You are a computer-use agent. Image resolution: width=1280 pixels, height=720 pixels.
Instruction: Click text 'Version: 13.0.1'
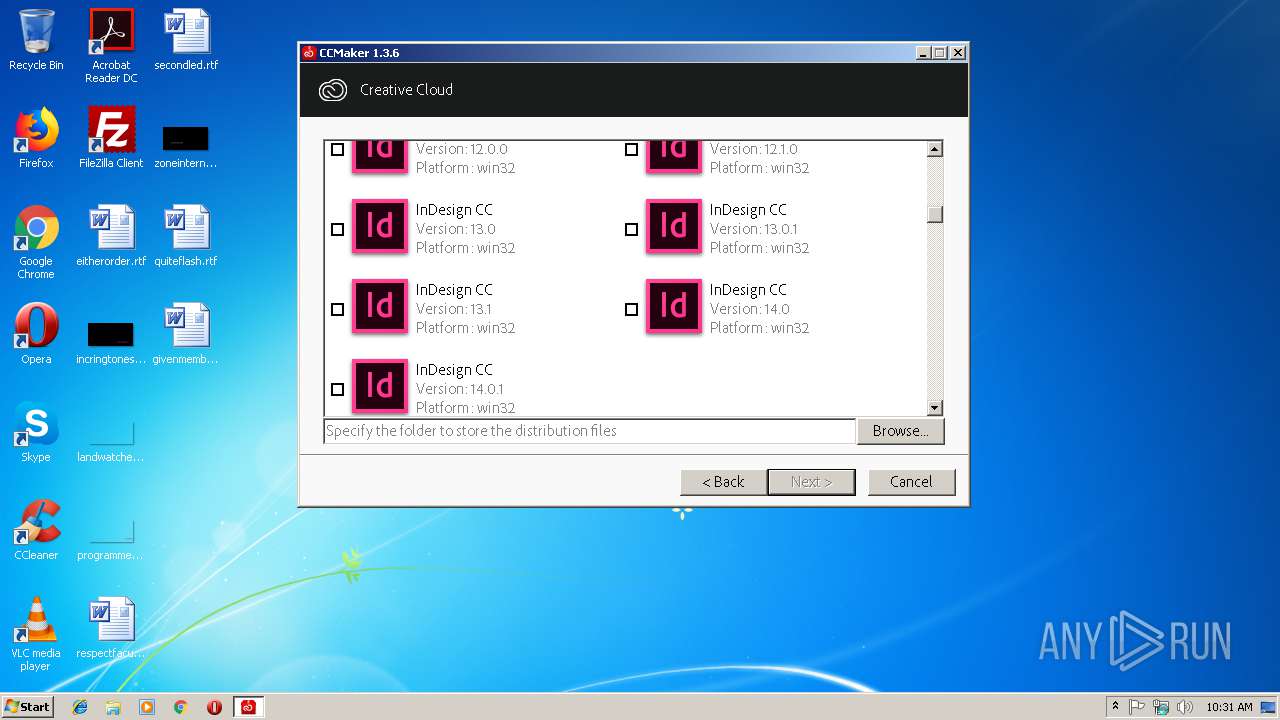pyautogui.click(x=754, y=229)
